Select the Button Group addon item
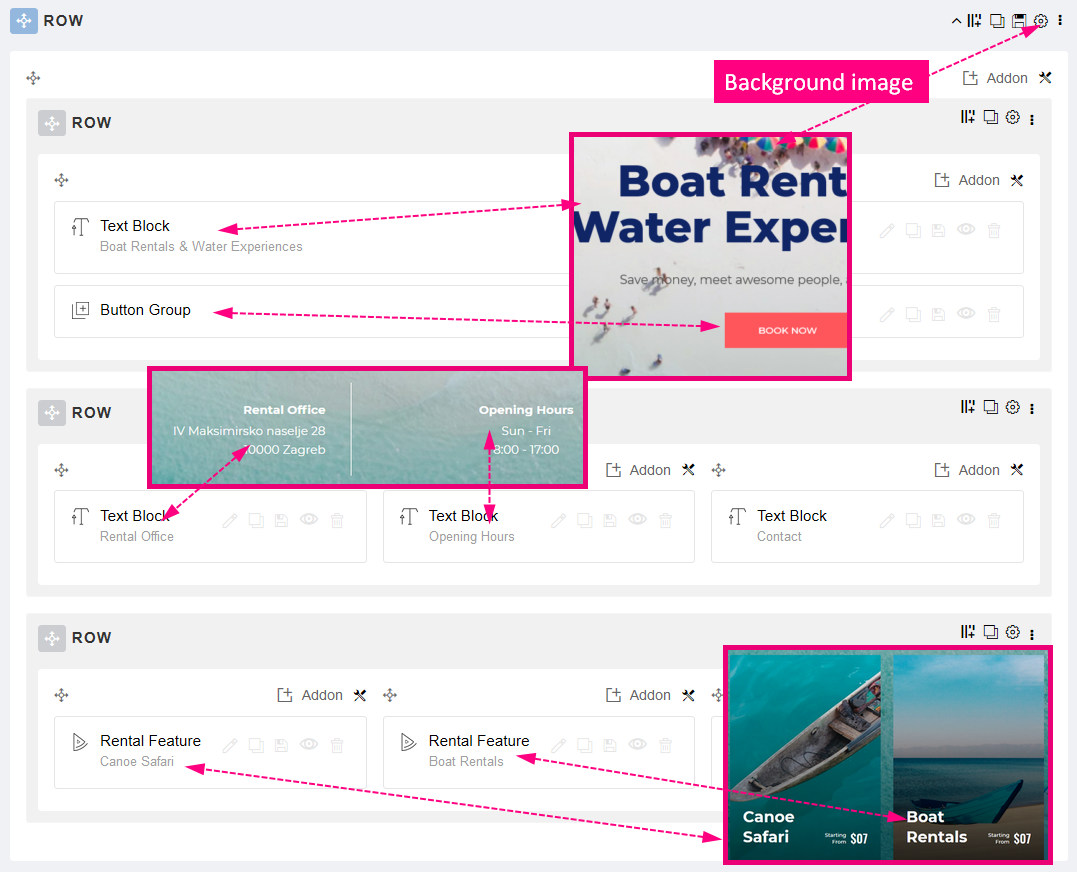 tap(145, 310)
